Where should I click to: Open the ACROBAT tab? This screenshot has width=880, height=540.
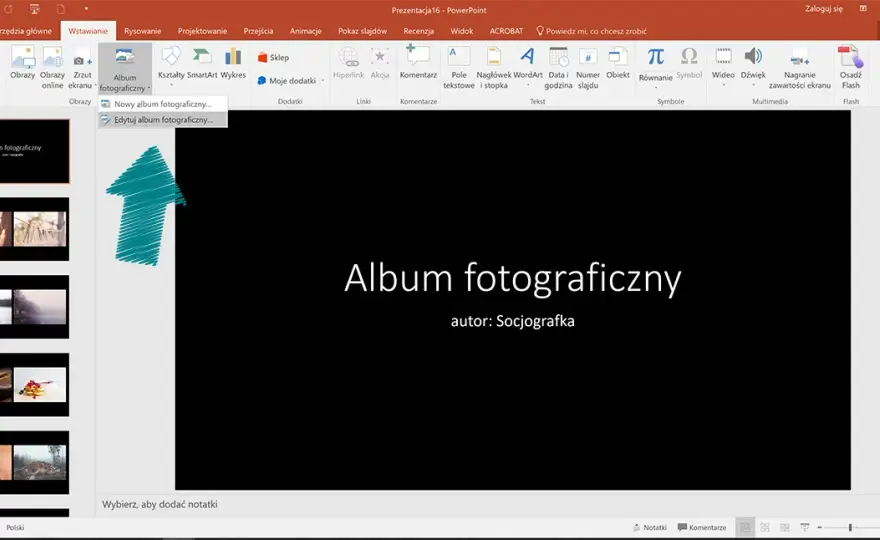506,31
